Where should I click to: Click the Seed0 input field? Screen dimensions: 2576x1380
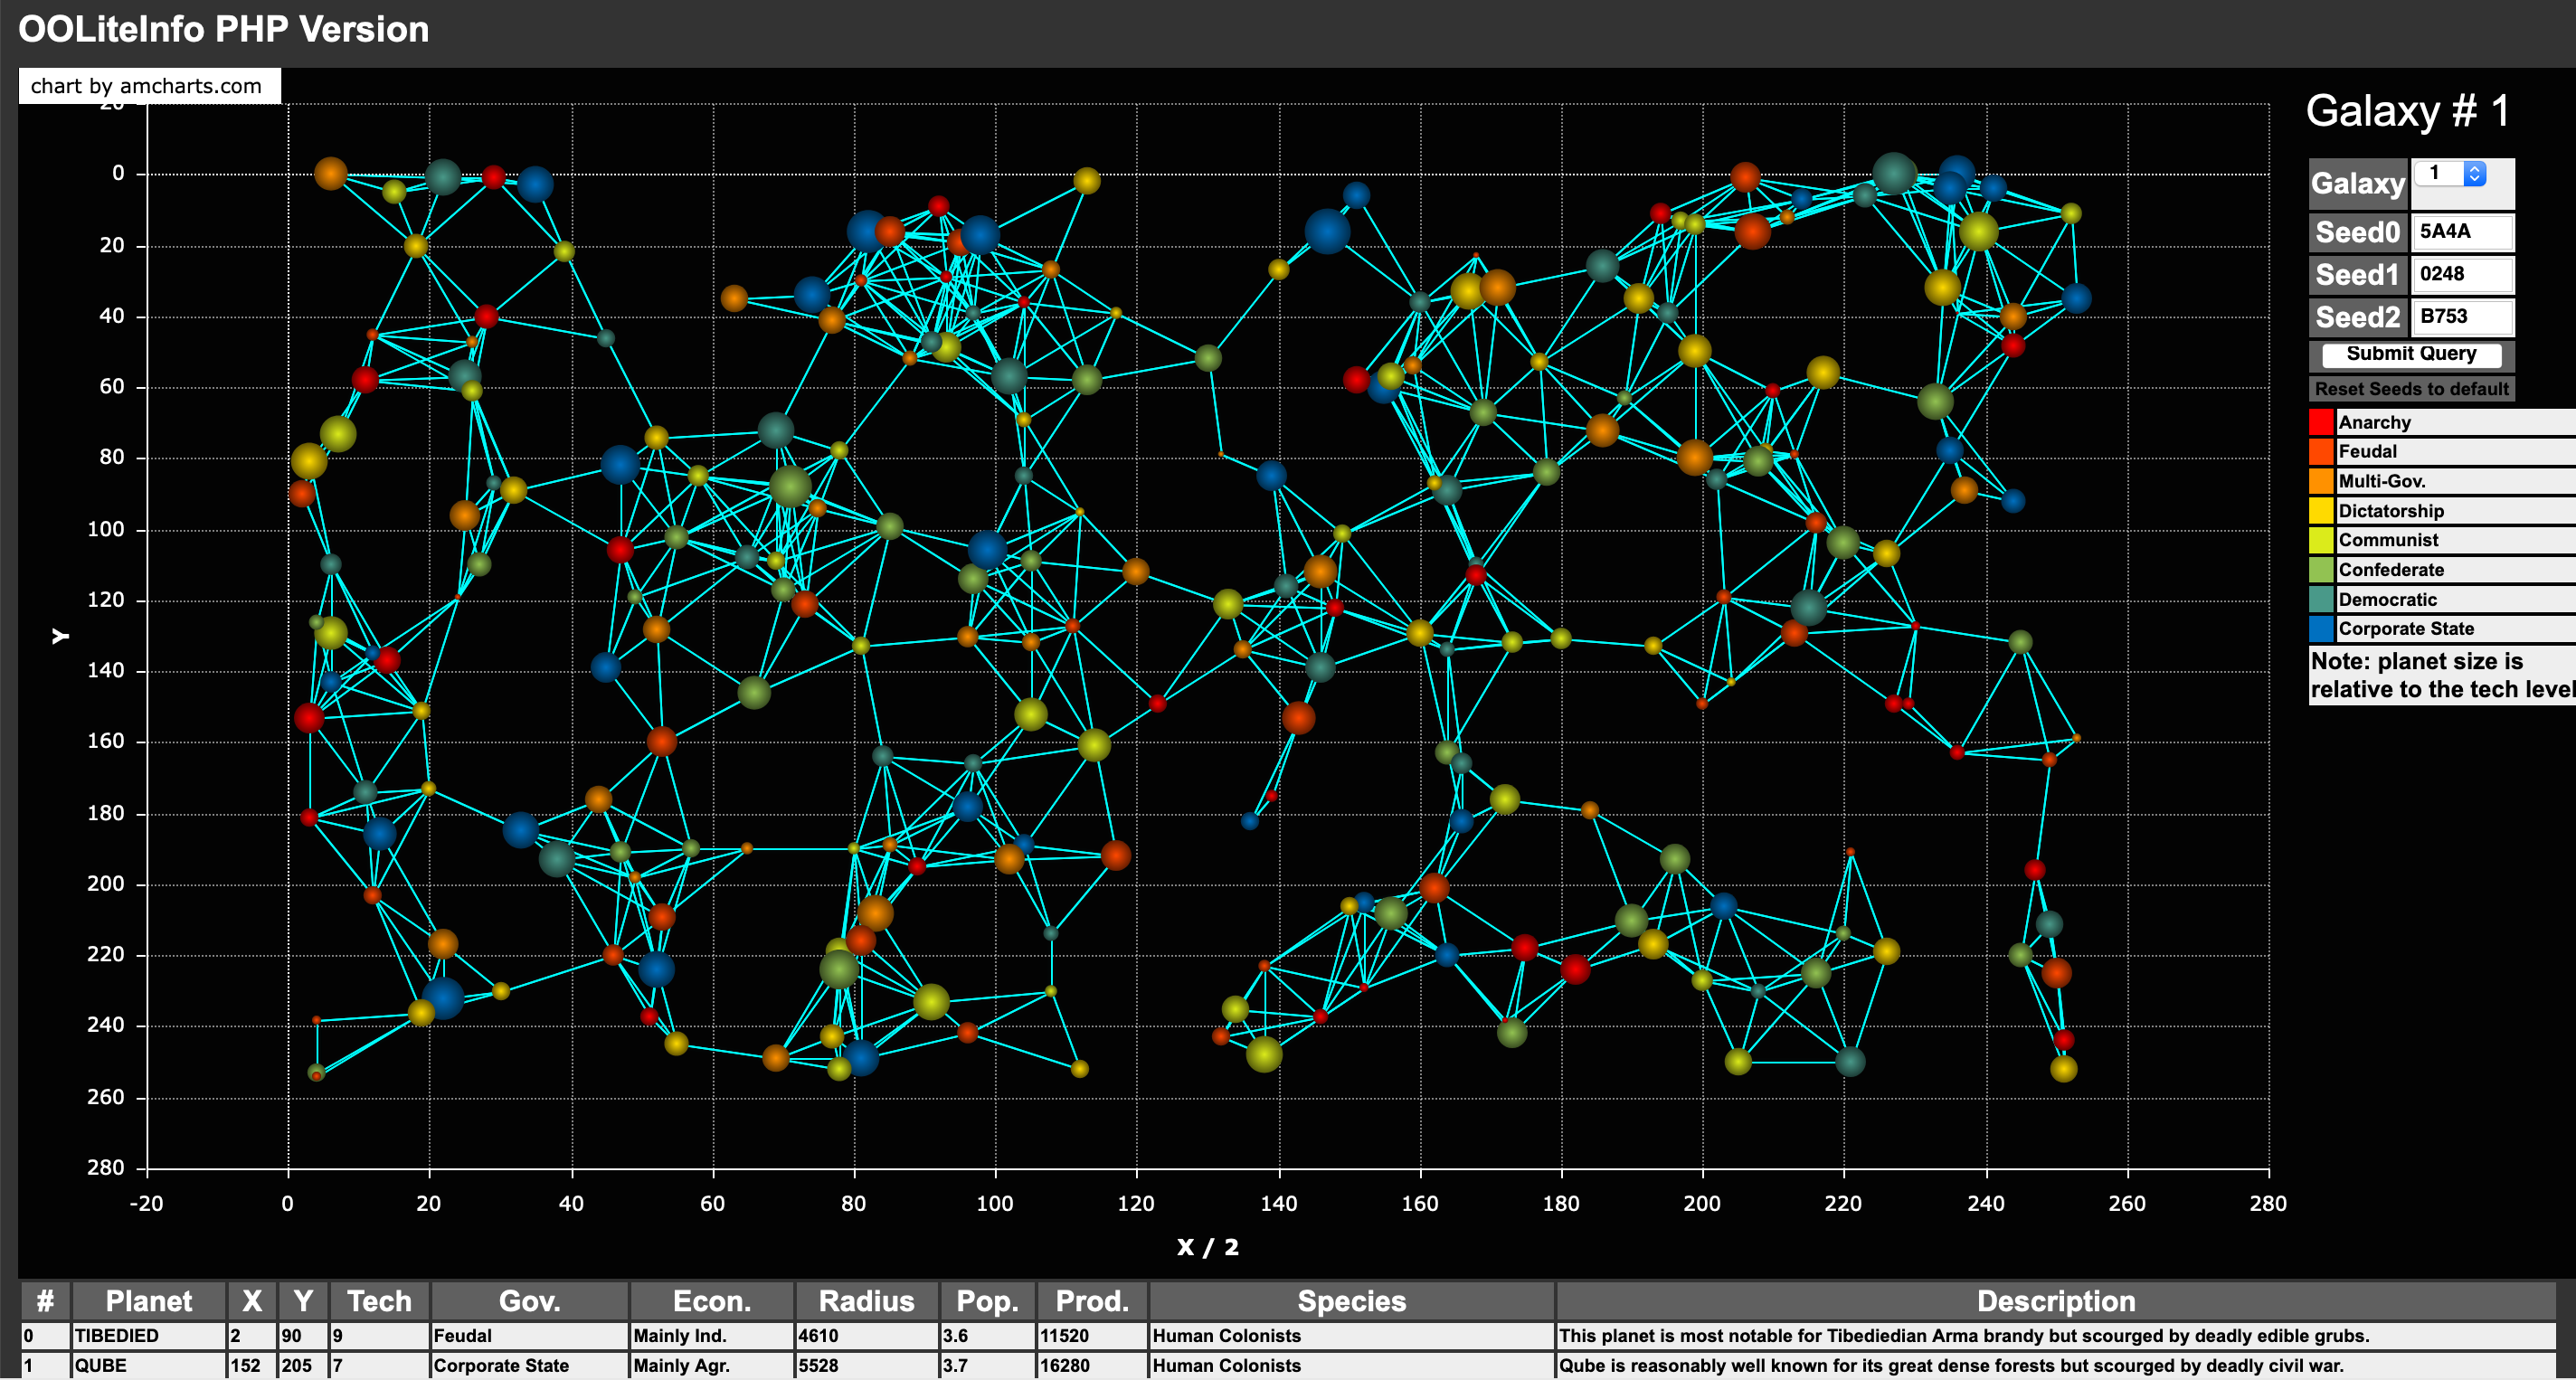(2461, 232)
